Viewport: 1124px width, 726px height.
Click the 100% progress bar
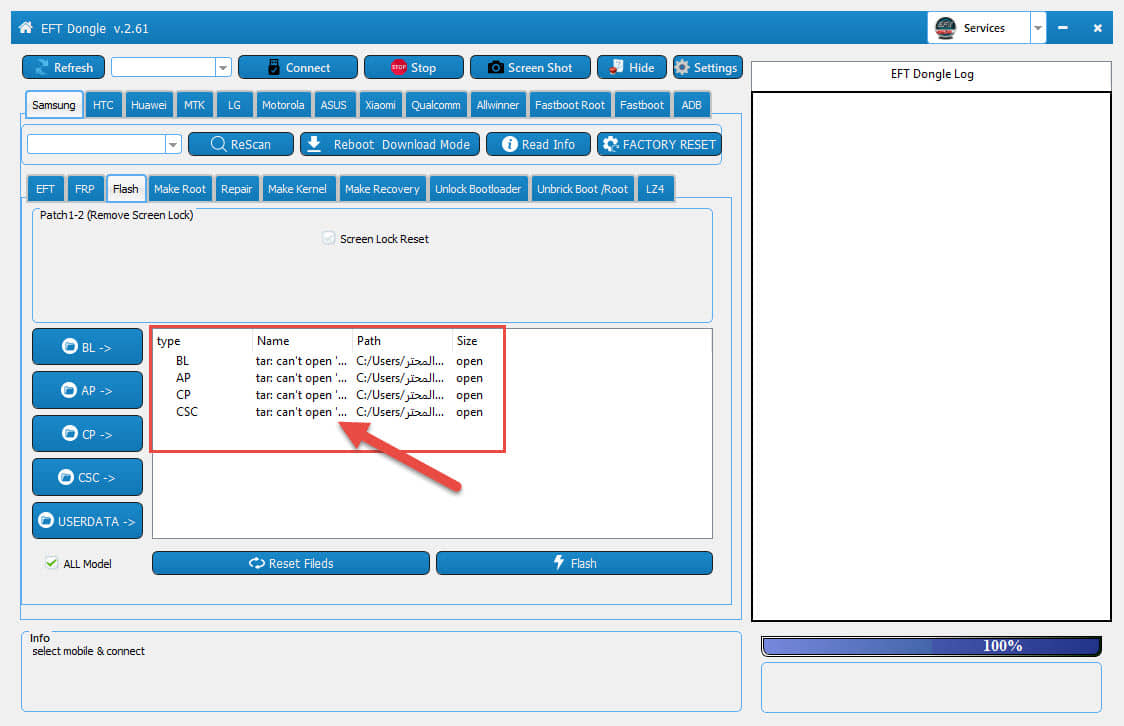tap(931, 646)
